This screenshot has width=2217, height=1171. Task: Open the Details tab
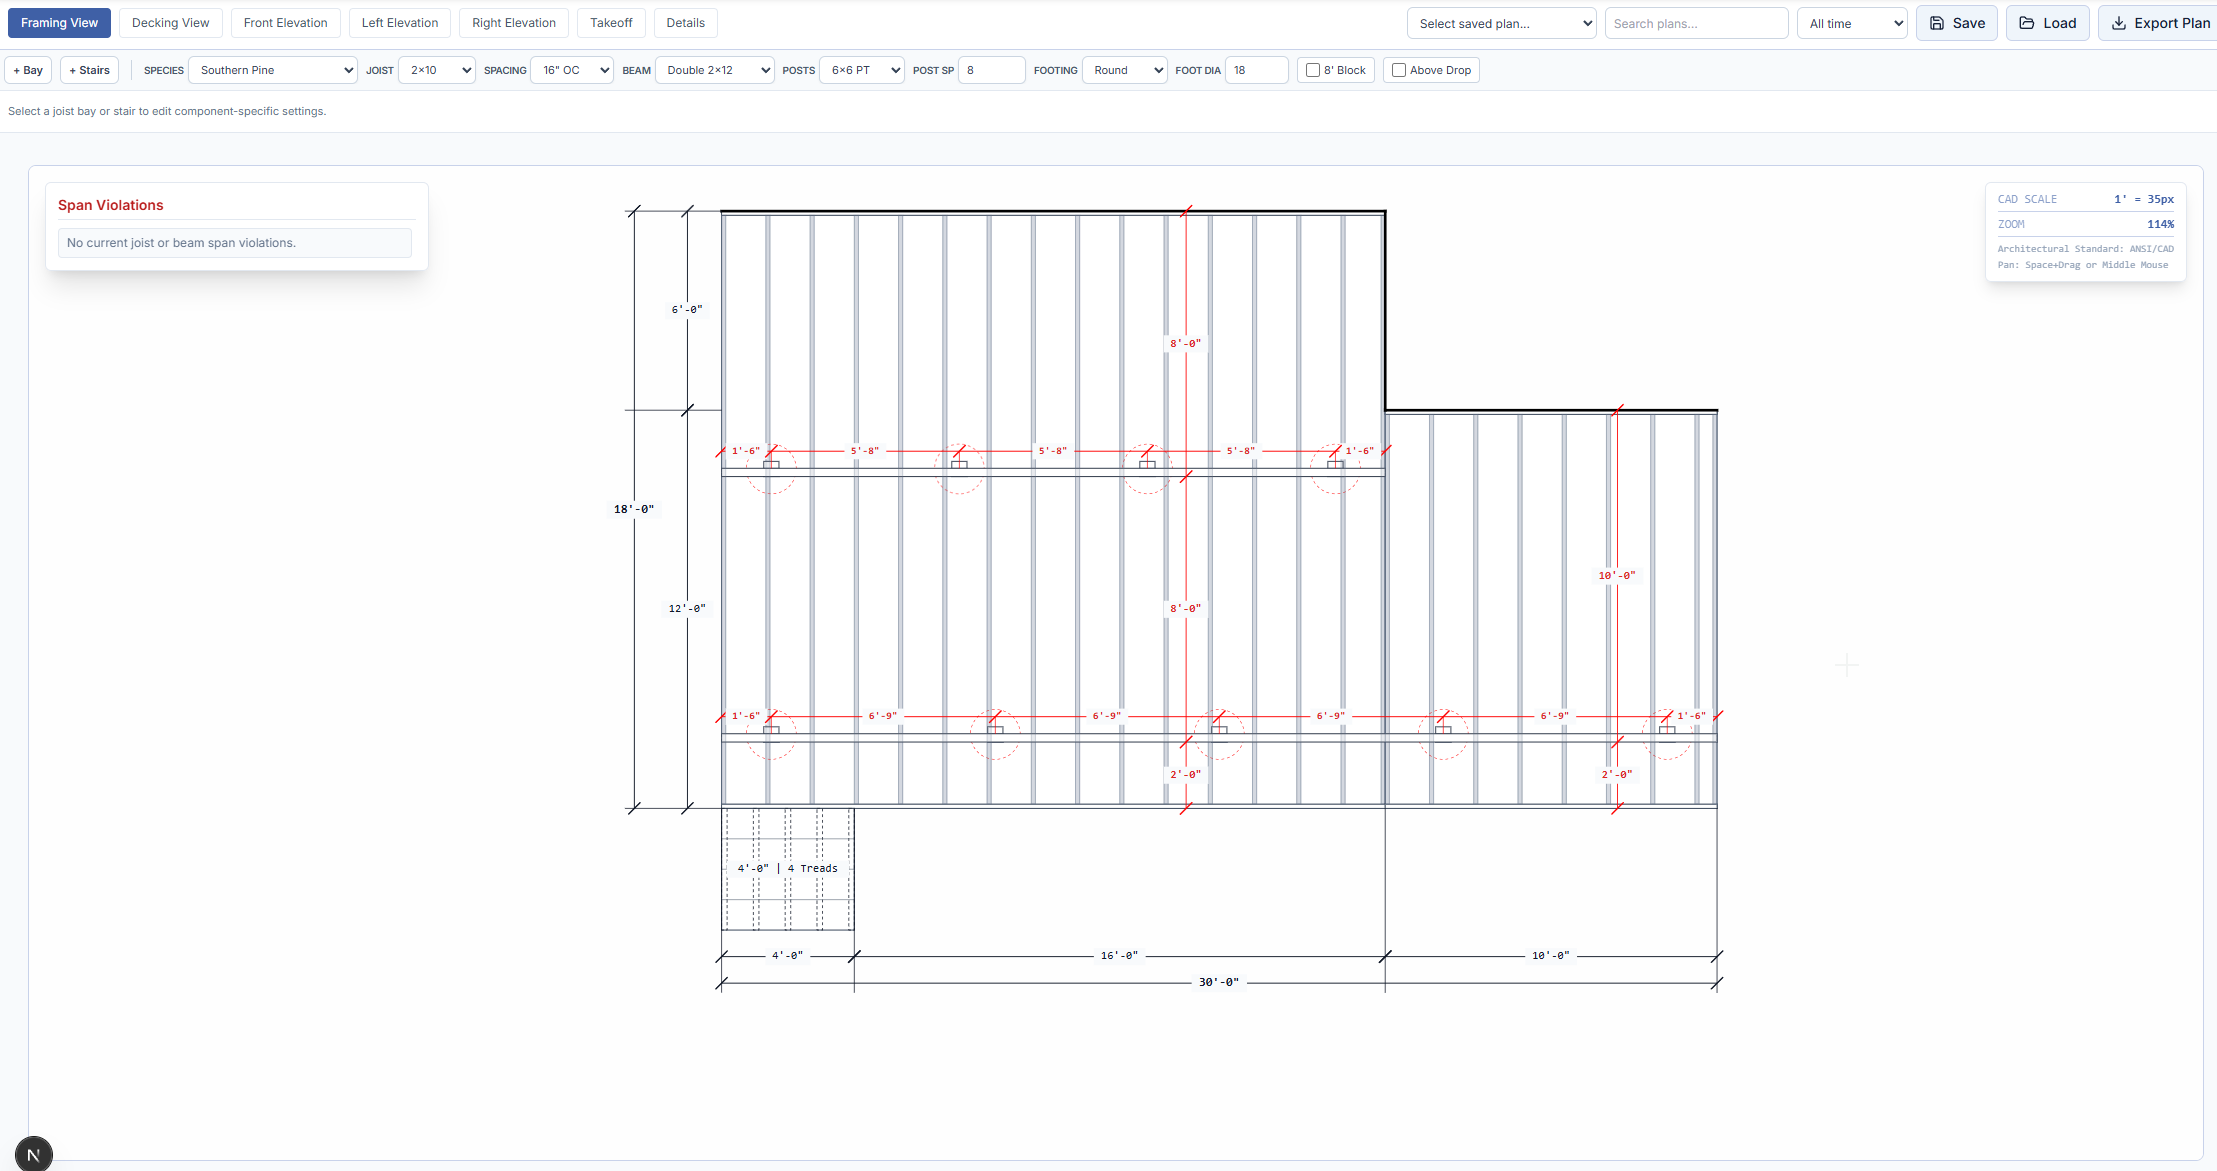click(685, 22)
